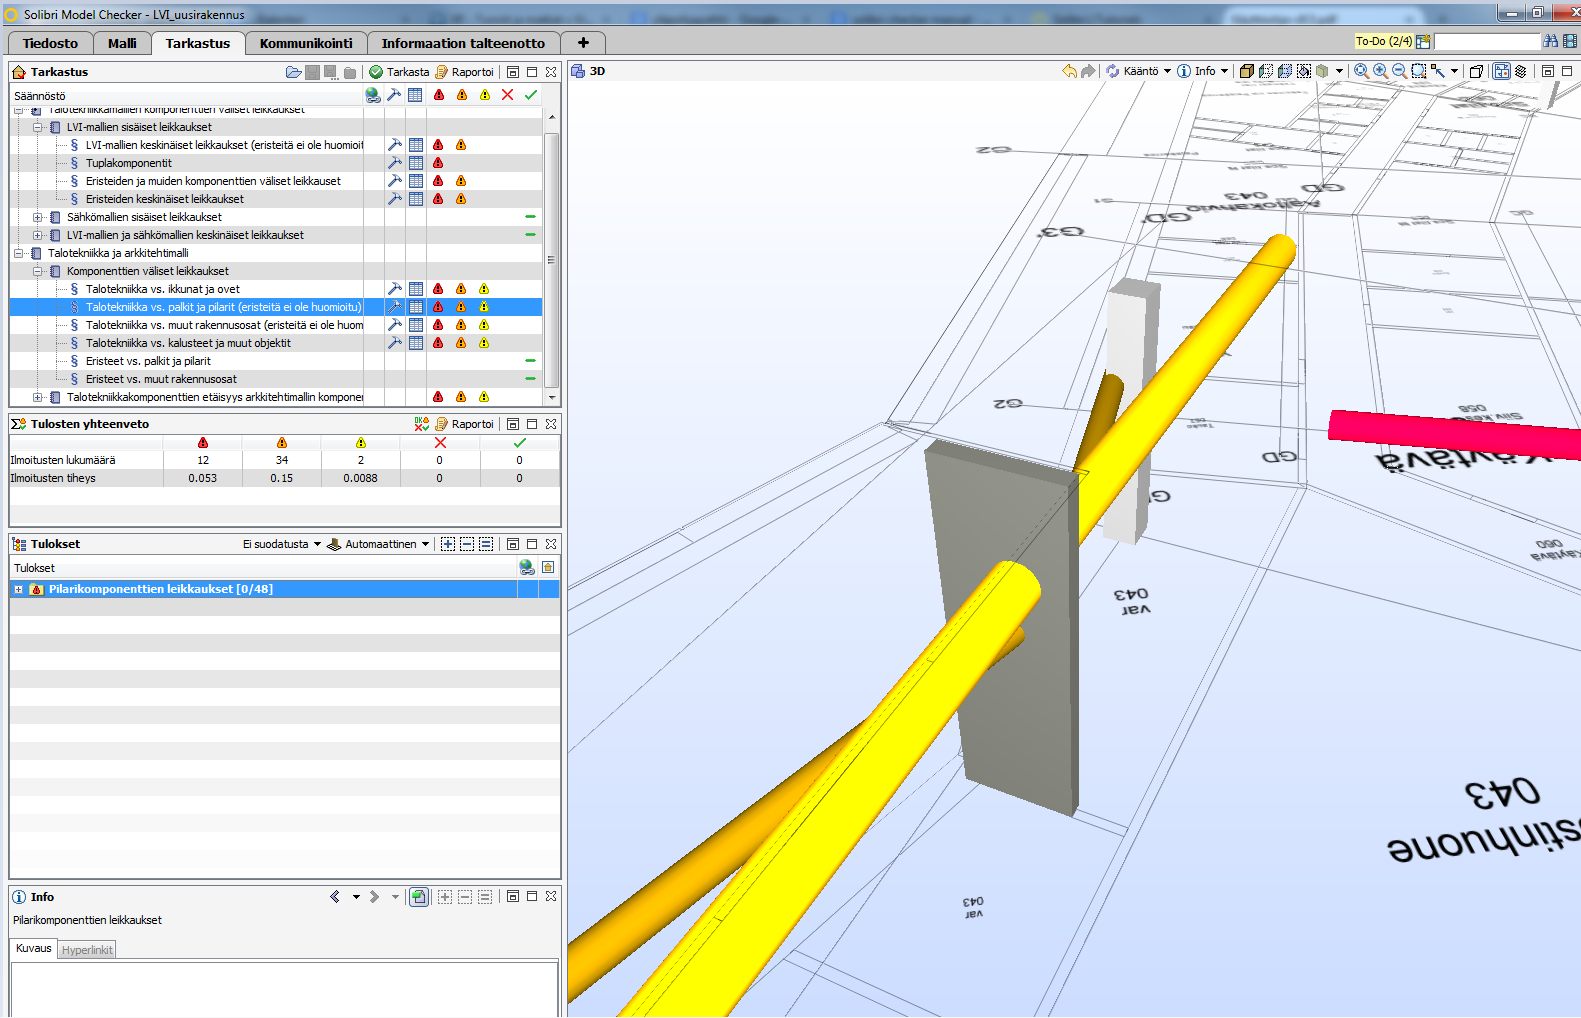The height and width of the screenshot is (1018, 1581).
Task: Open parameters hammer icon for Tuplakomponentit row
Action: (x=395, y=163)
